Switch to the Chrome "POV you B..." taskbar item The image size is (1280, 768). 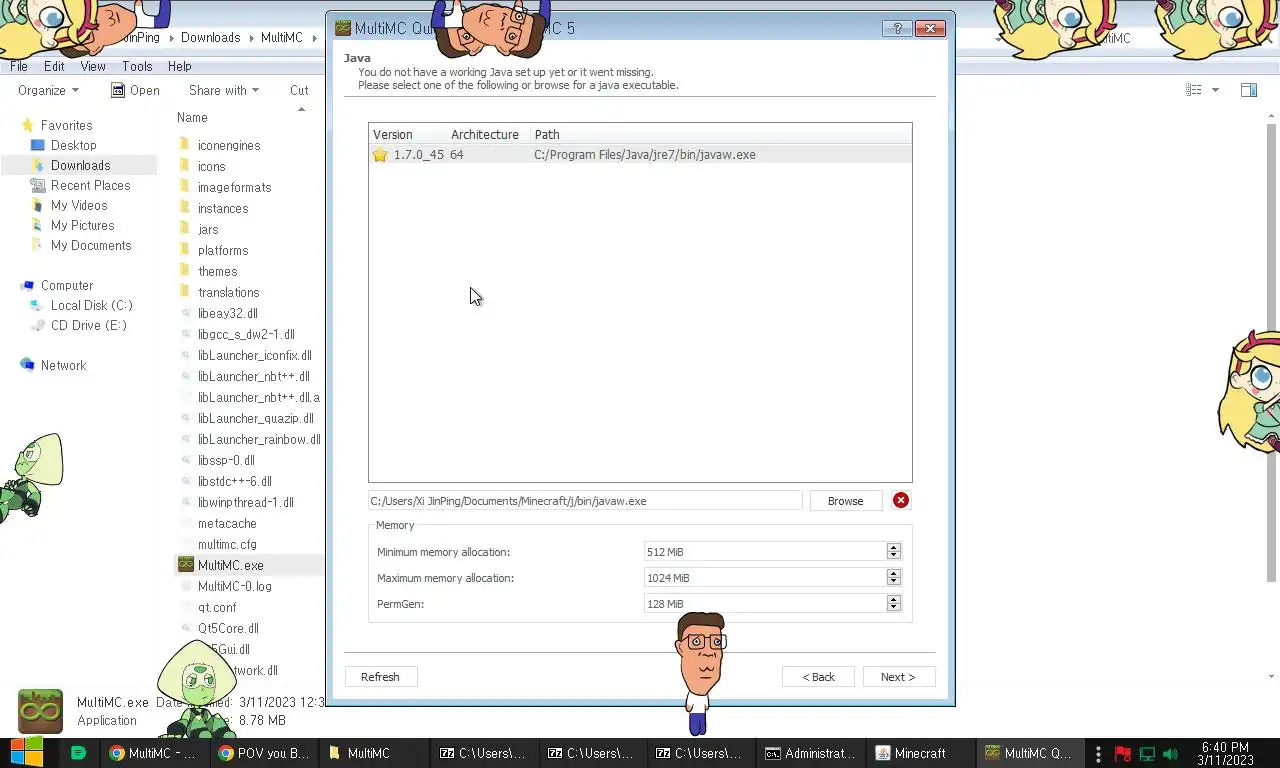click(264, 753)
